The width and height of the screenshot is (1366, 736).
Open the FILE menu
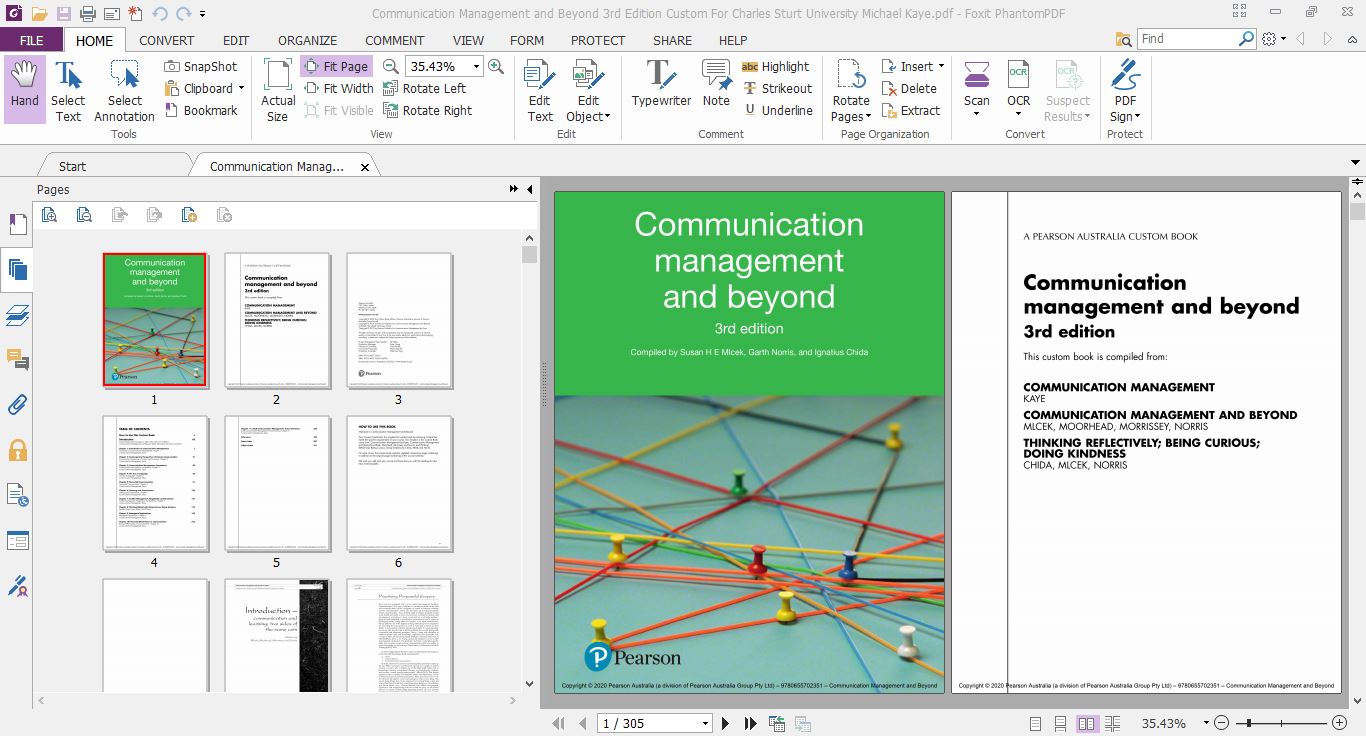click(31, 40)
